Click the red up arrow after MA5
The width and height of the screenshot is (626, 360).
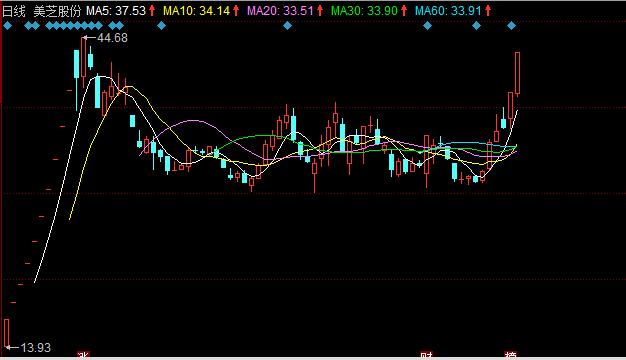(x=152, y=11)
